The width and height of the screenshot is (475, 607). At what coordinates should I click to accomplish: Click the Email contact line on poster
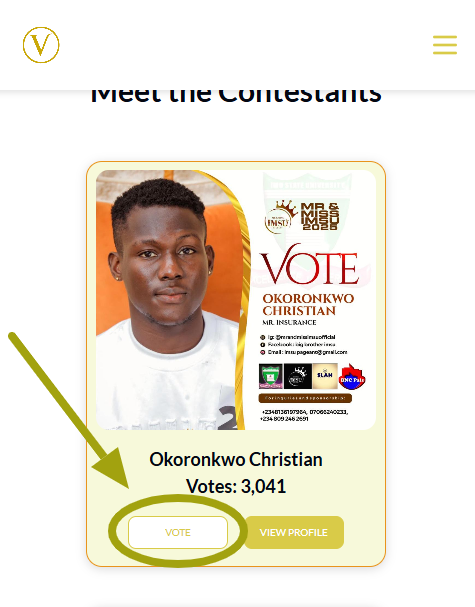pyautogui.click(x=304, y=352)
